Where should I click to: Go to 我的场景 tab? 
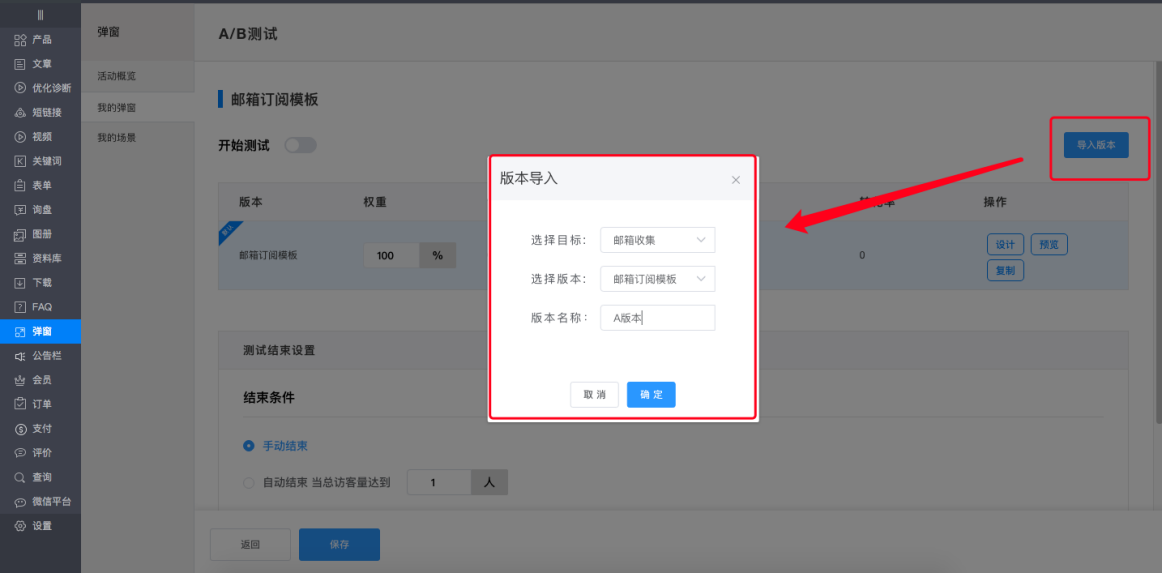116,138
